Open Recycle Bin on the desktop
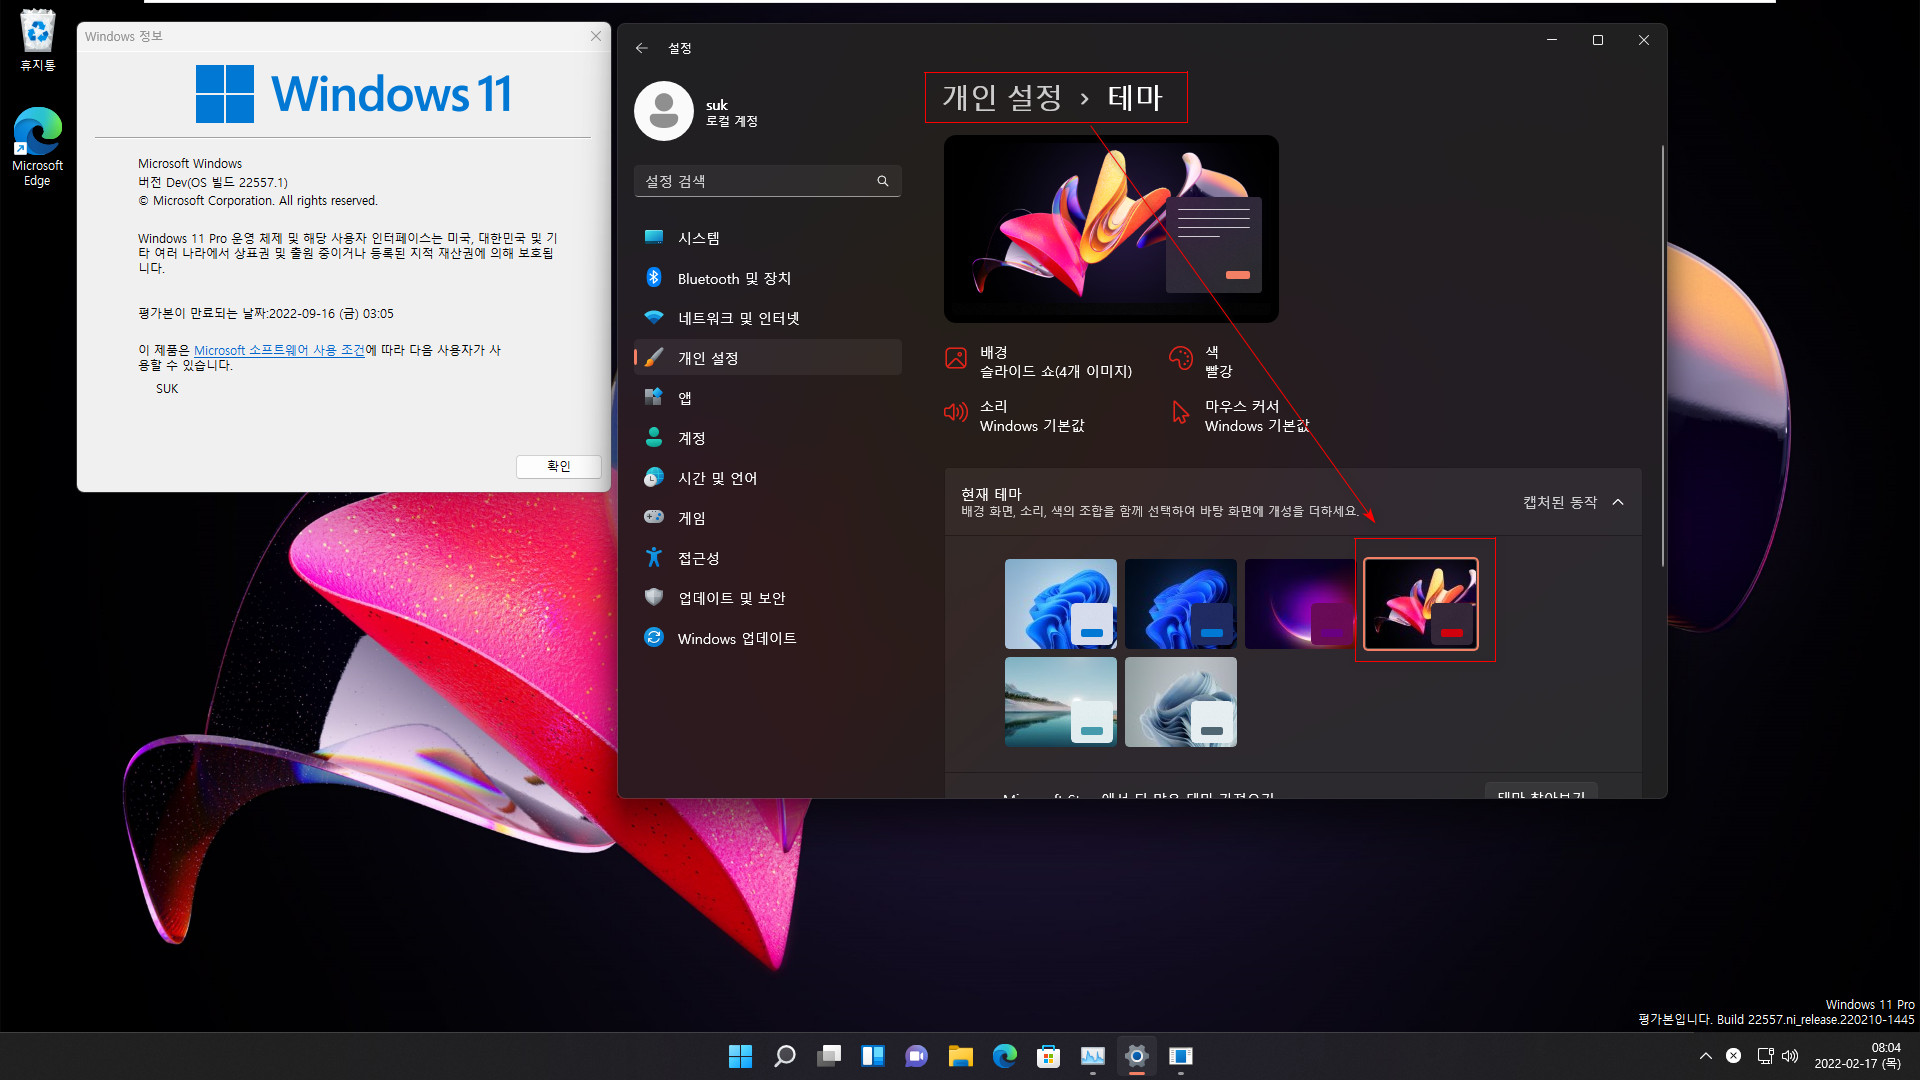1920x1080 pixels. (x=38, y=40)
